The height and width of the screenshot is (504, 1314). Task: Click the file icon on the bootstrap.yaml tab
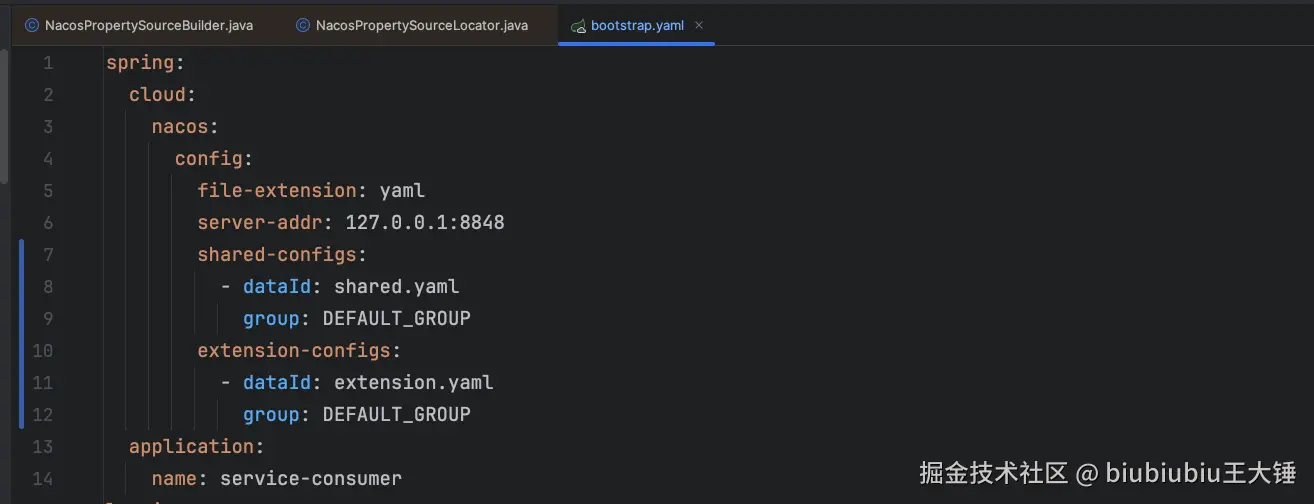point(577,25)
